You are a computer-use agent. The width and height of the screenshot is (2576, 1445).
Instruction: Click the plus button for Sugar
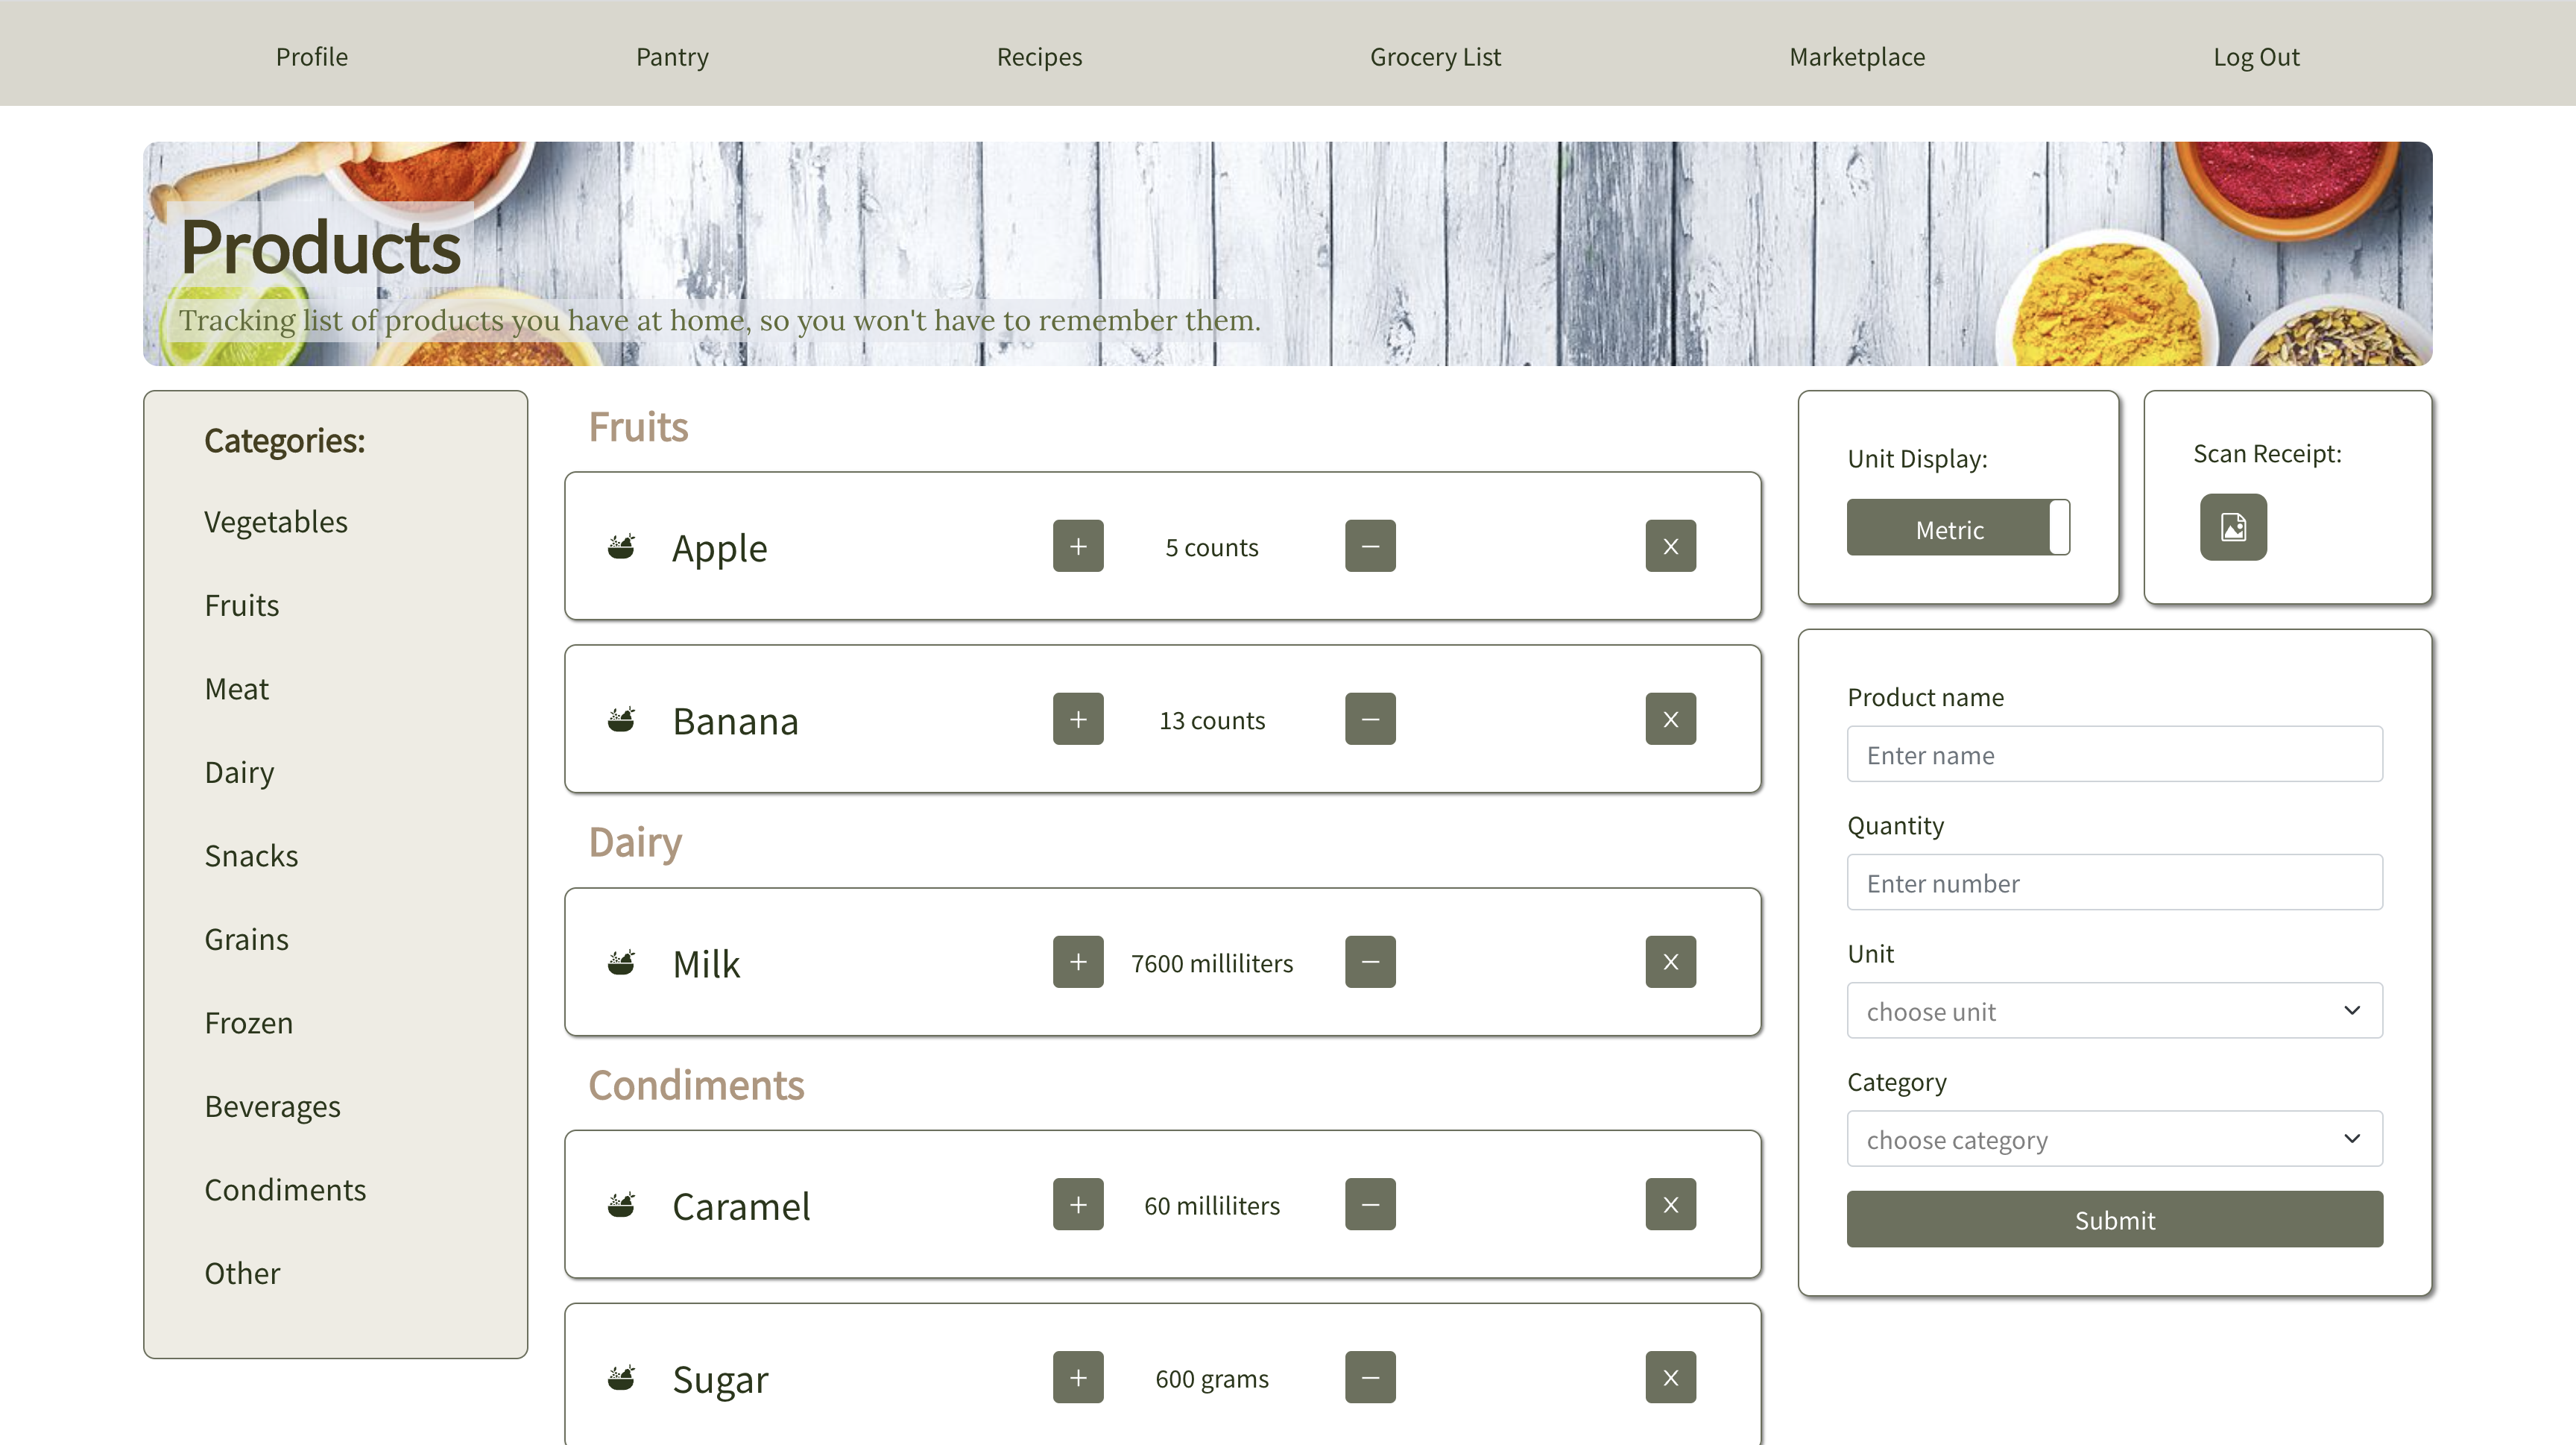click(1078, 1378)
